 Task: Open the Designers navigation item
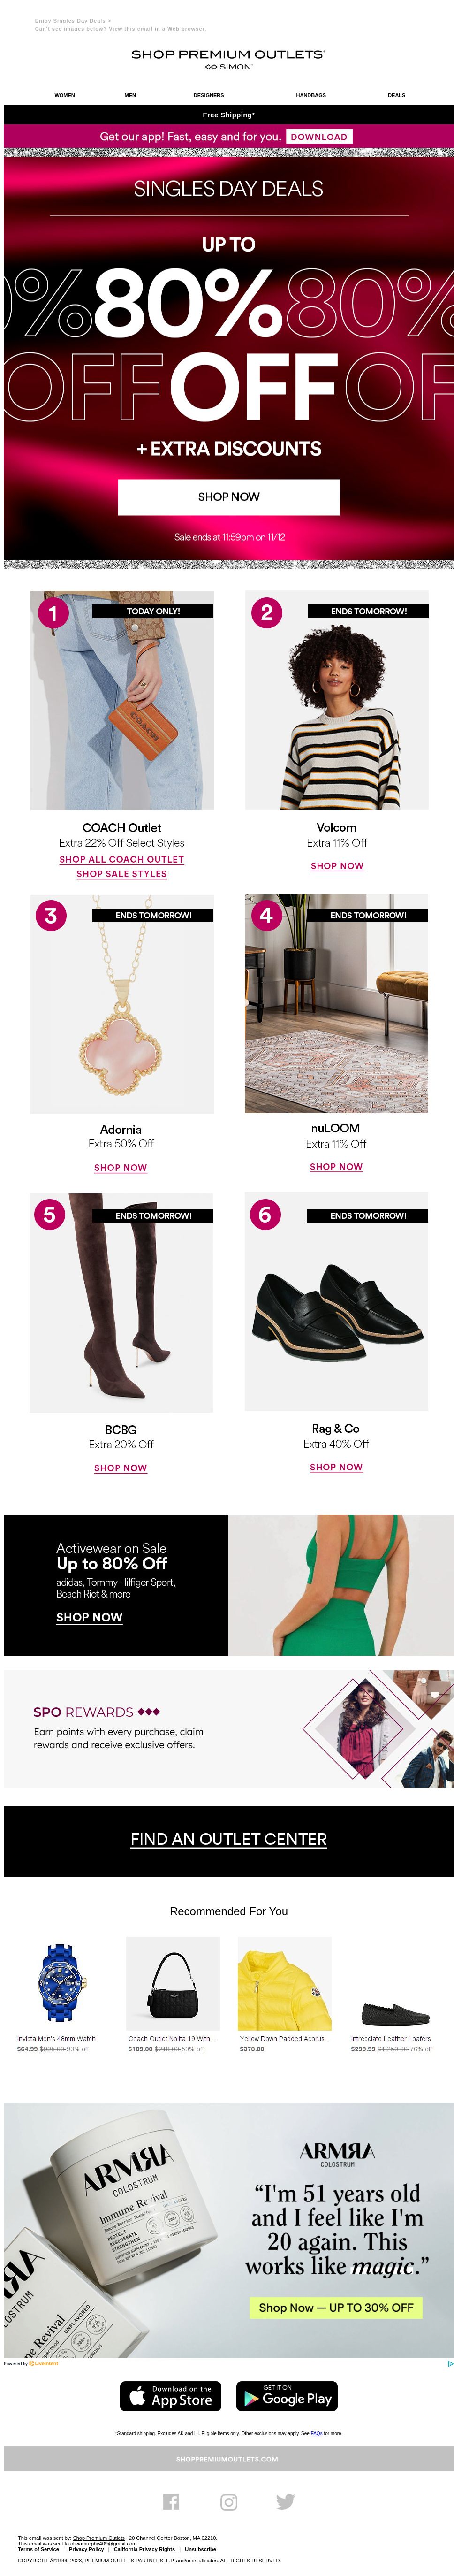point(208,95)
